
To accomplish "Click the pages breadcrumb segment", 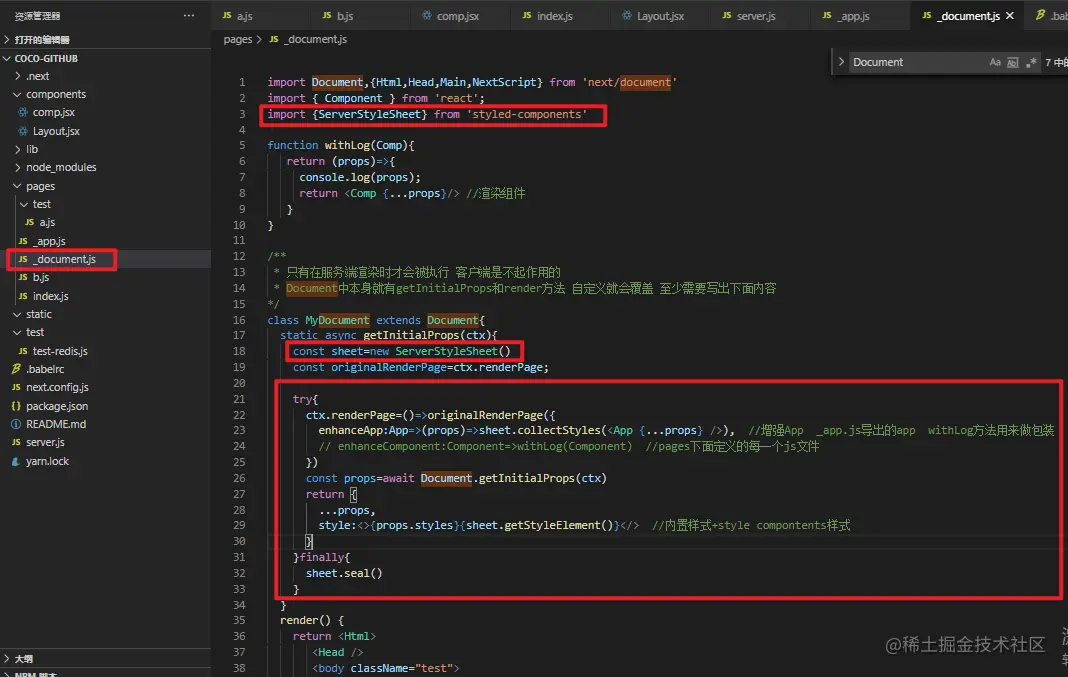I will coord(238,40).
